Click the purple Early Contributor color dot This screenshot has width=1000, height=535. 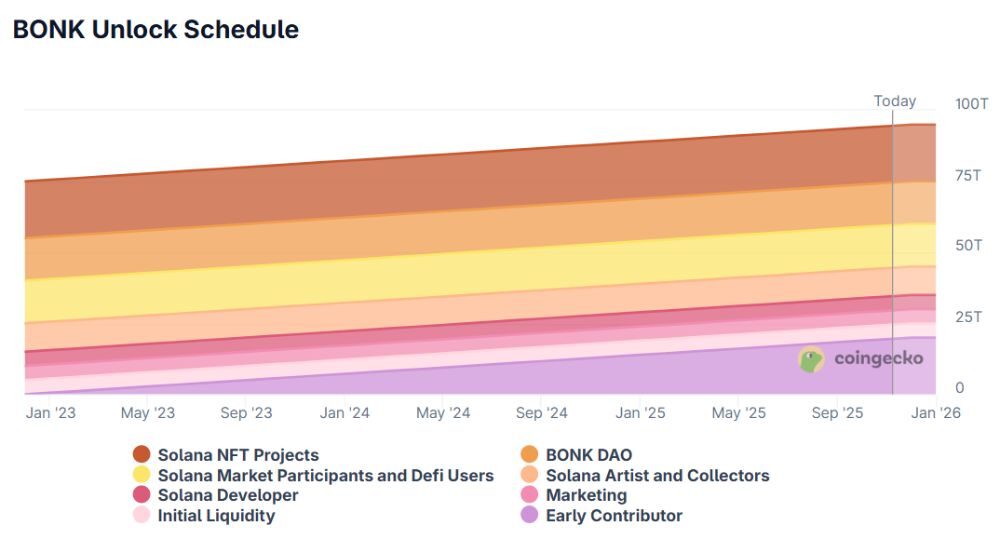(530, 515)
